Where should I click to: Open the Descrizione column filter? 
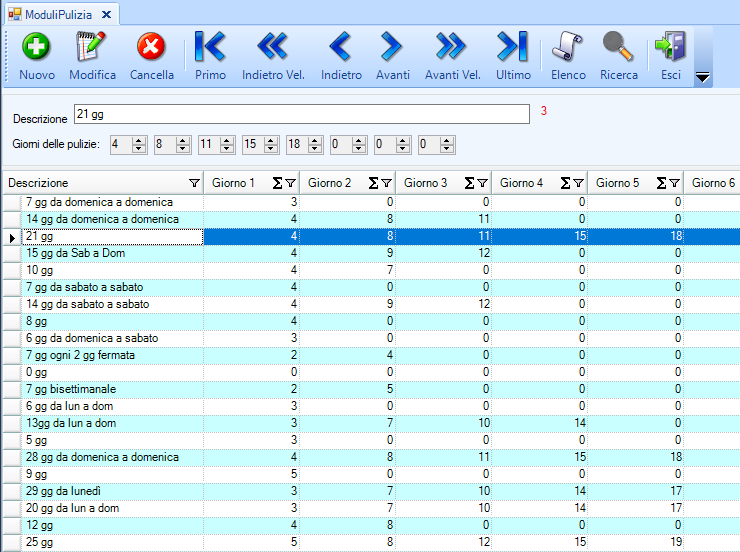(x=194, y=183)
